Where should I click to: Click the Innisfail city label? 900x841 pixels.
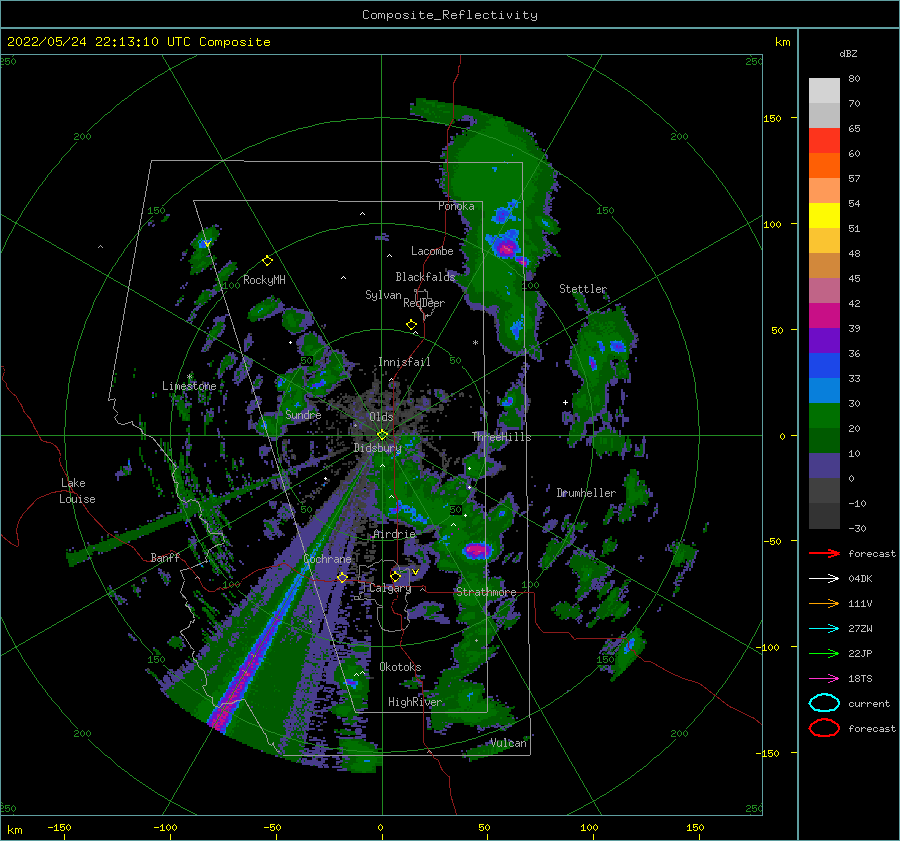(x=404, y=362)
